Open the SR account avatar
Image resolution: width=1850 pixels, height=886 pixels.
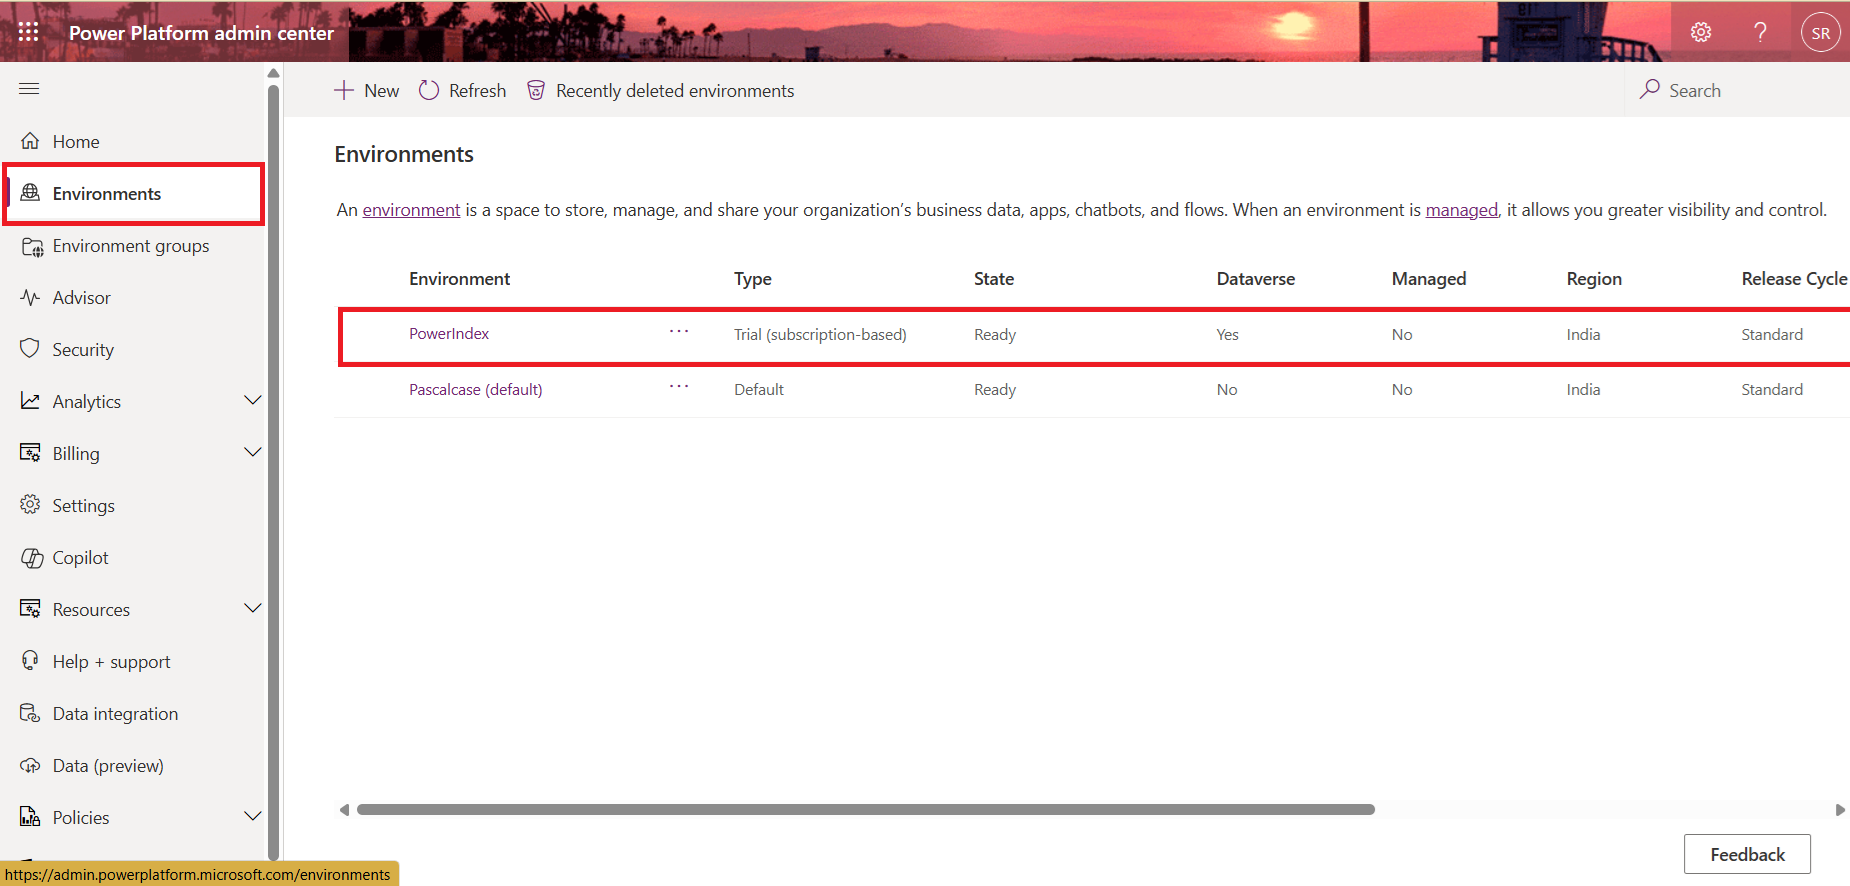(x=1820, y=32)
